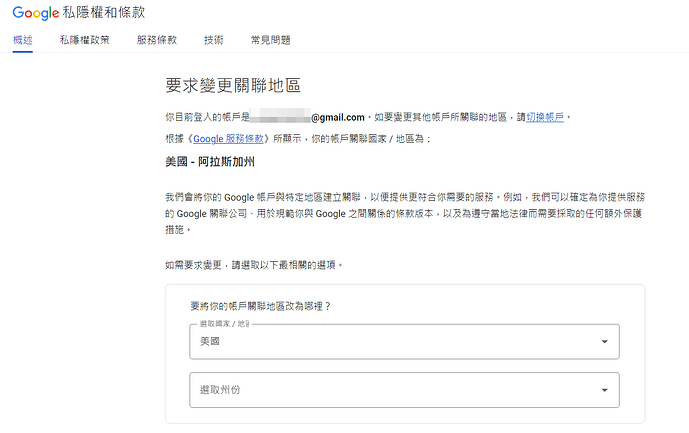Click the Google logo

[x=36, y=13]
